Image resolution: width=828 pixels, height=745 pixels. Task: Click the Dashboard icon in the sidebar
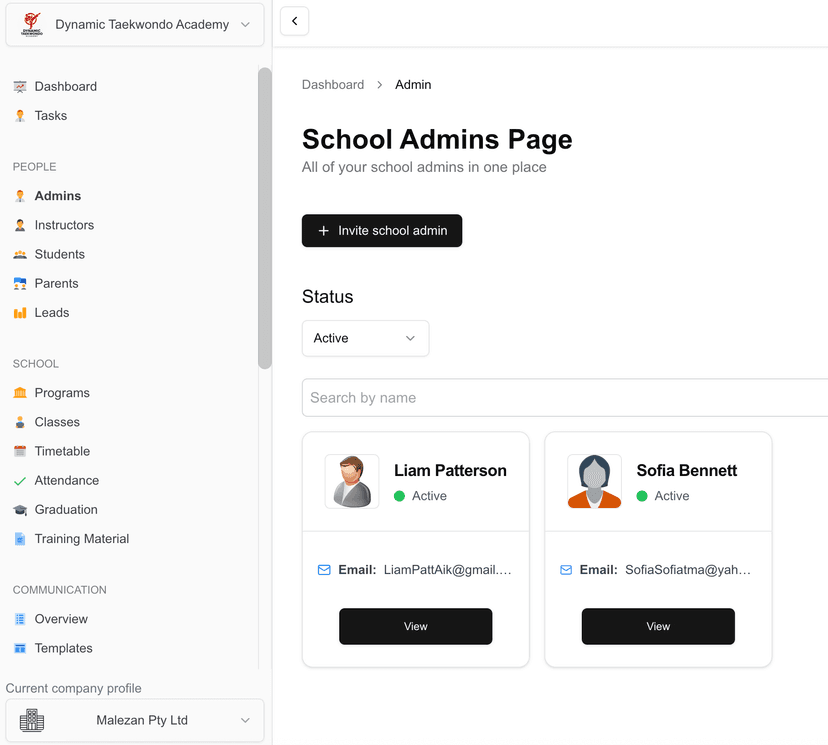pyautogui.click(x=19, y=86)
